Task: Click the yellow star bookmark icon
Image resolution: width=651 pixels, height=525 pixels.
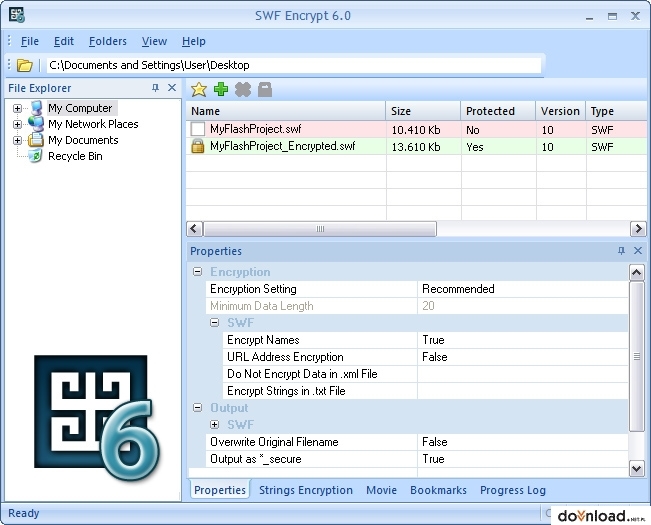Action: (x=199, y=89)
